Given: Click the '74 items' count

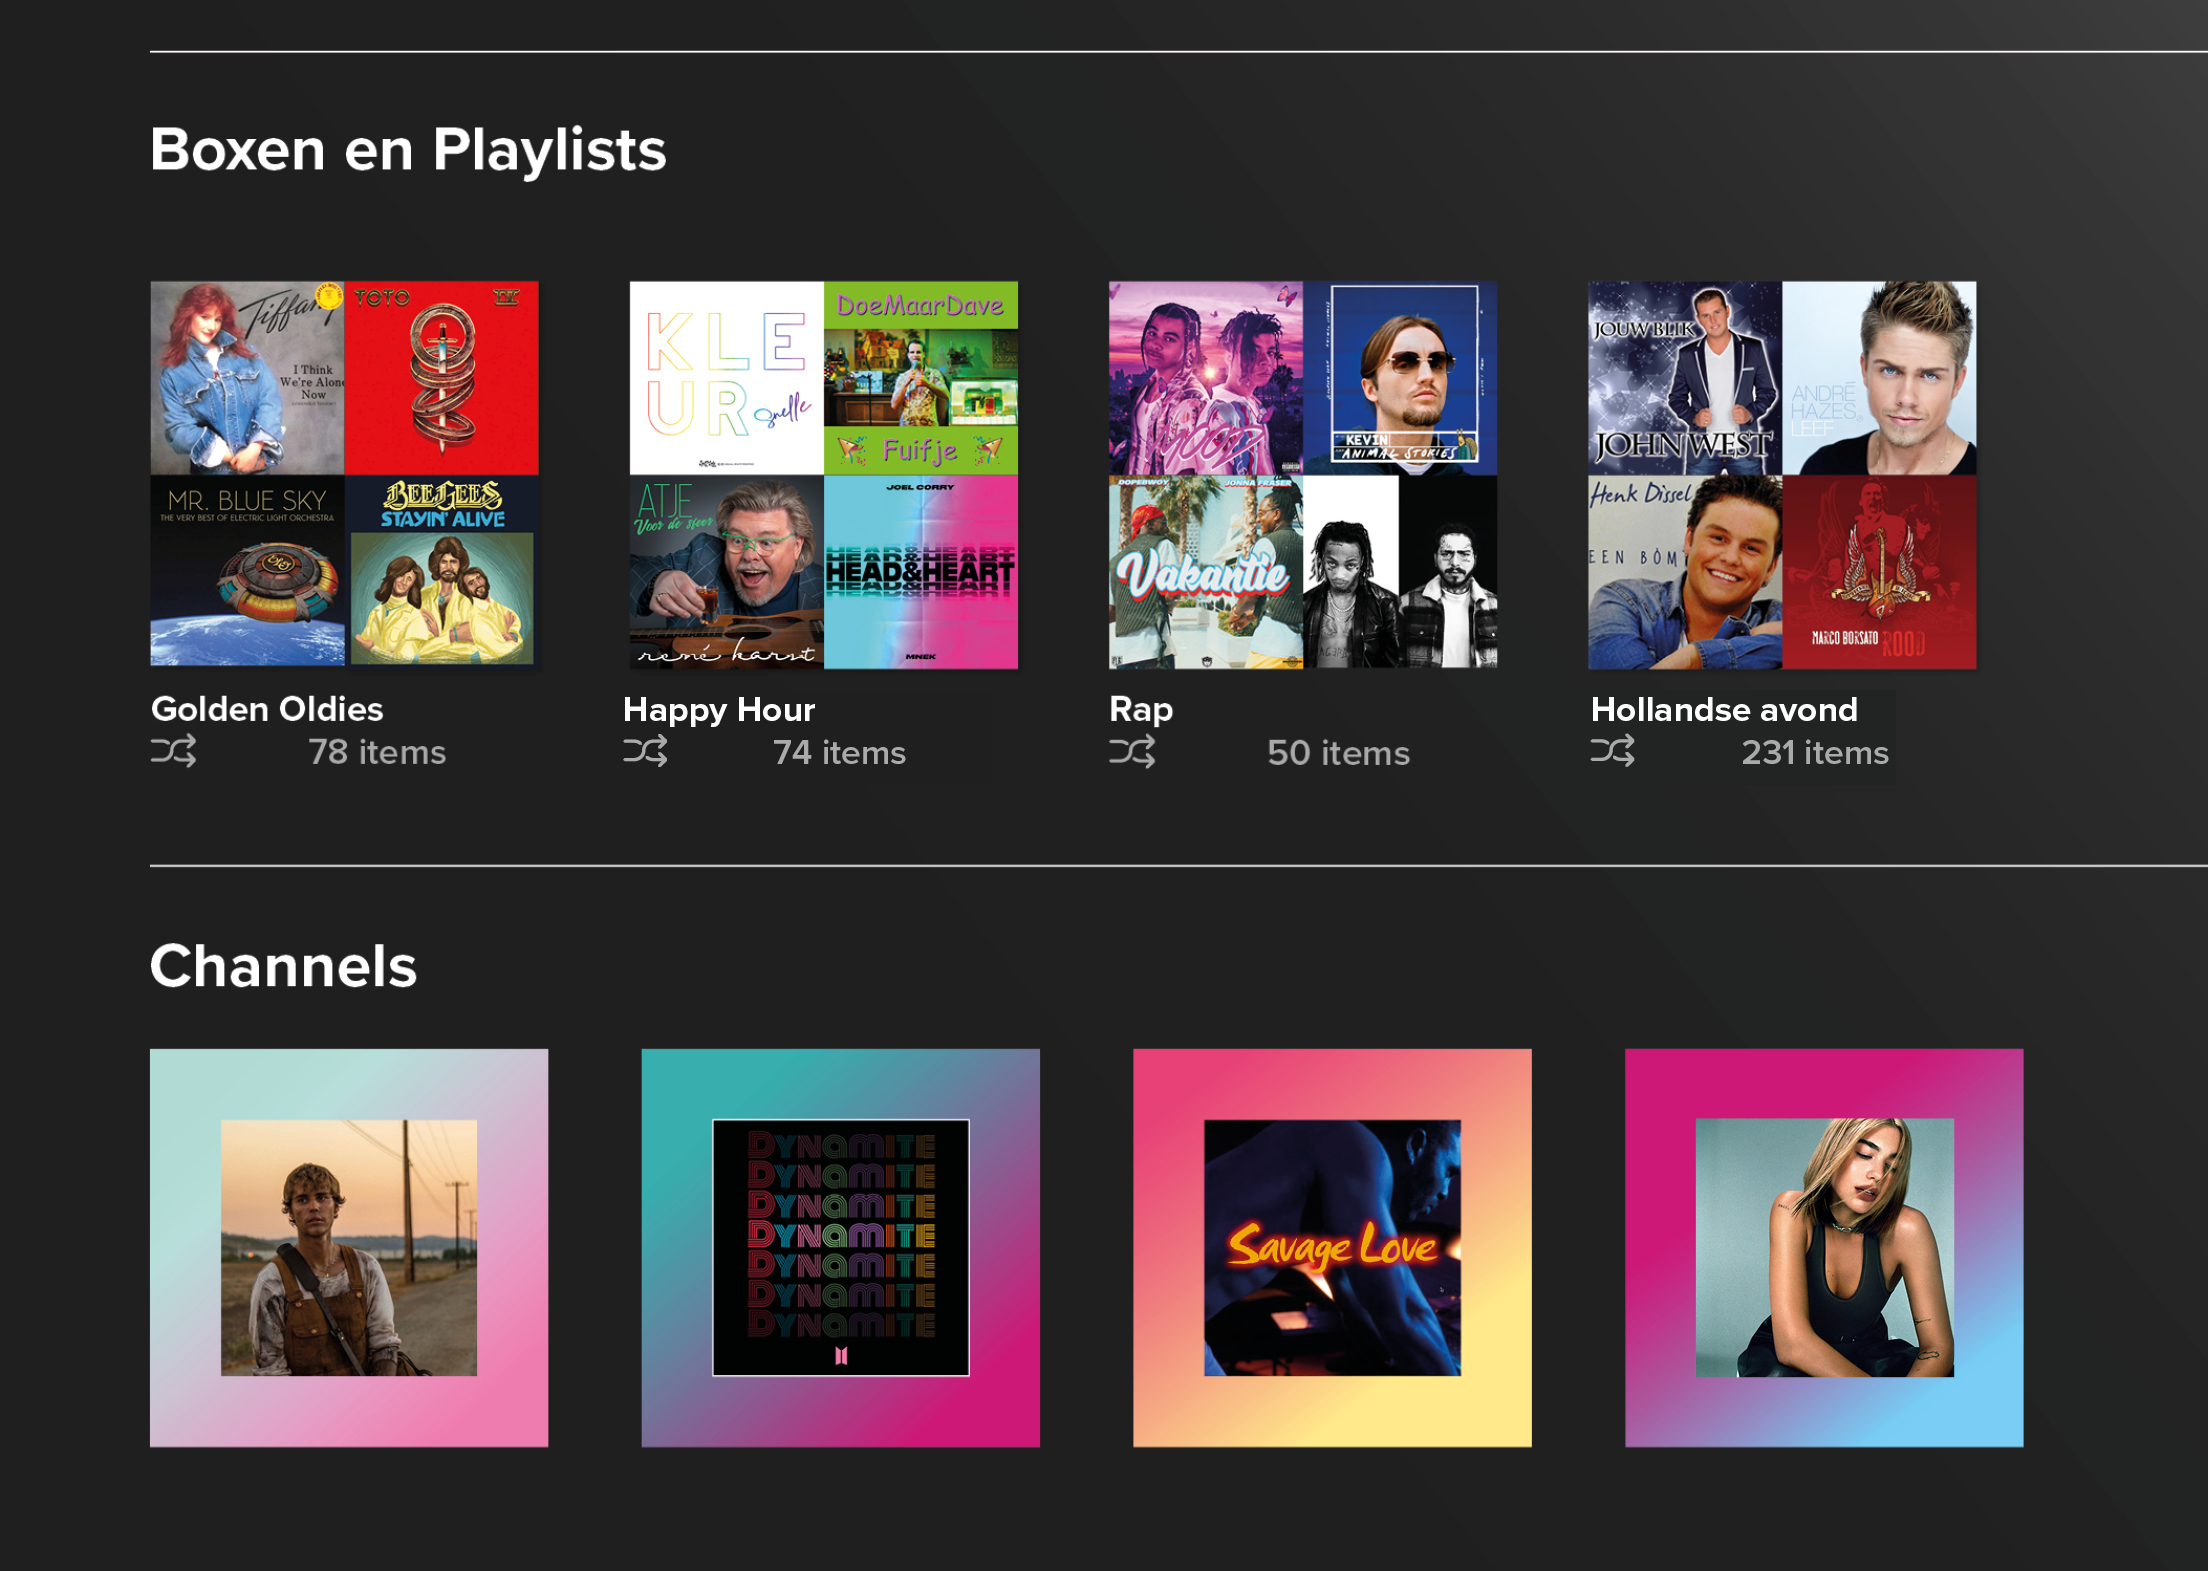Looking at the screenshot, I should tap(839, 753).
